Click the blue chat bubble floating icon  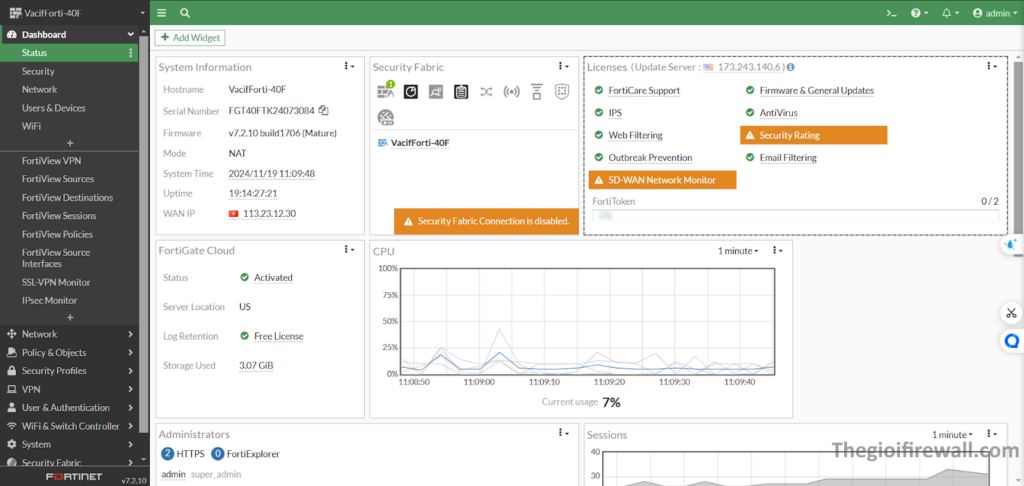(1012, 340)
